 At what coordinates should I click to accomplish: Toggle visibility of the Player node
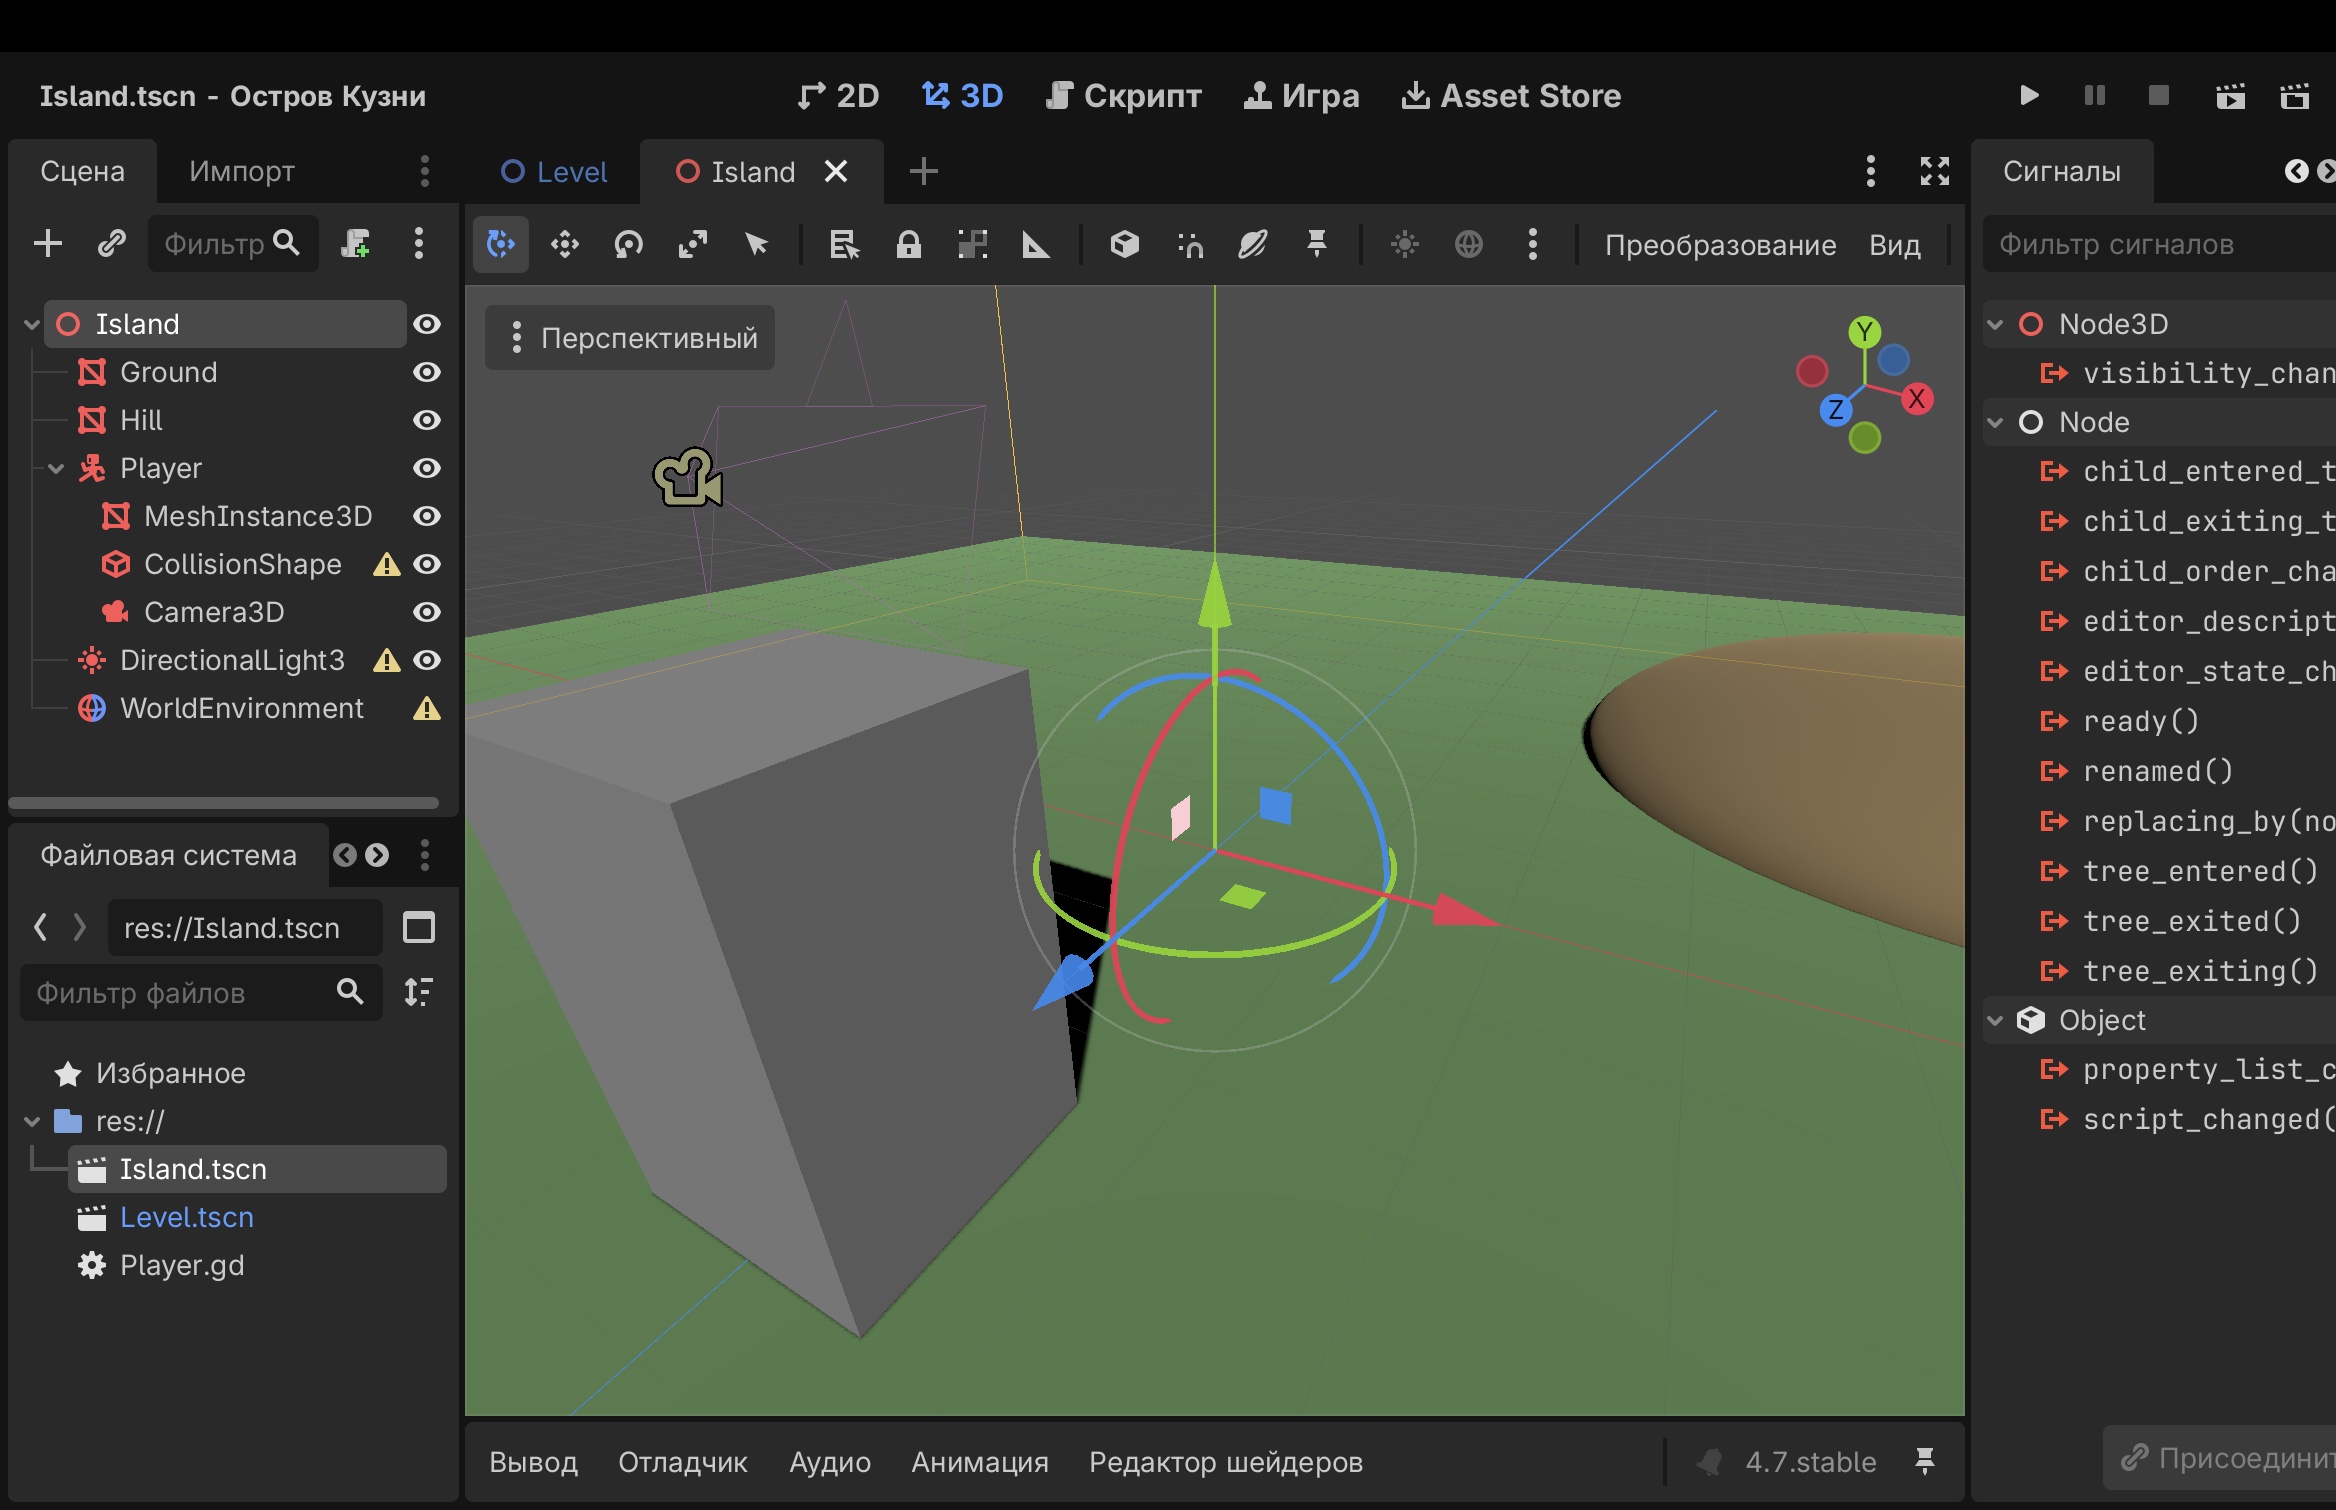[x=427, y=468]
